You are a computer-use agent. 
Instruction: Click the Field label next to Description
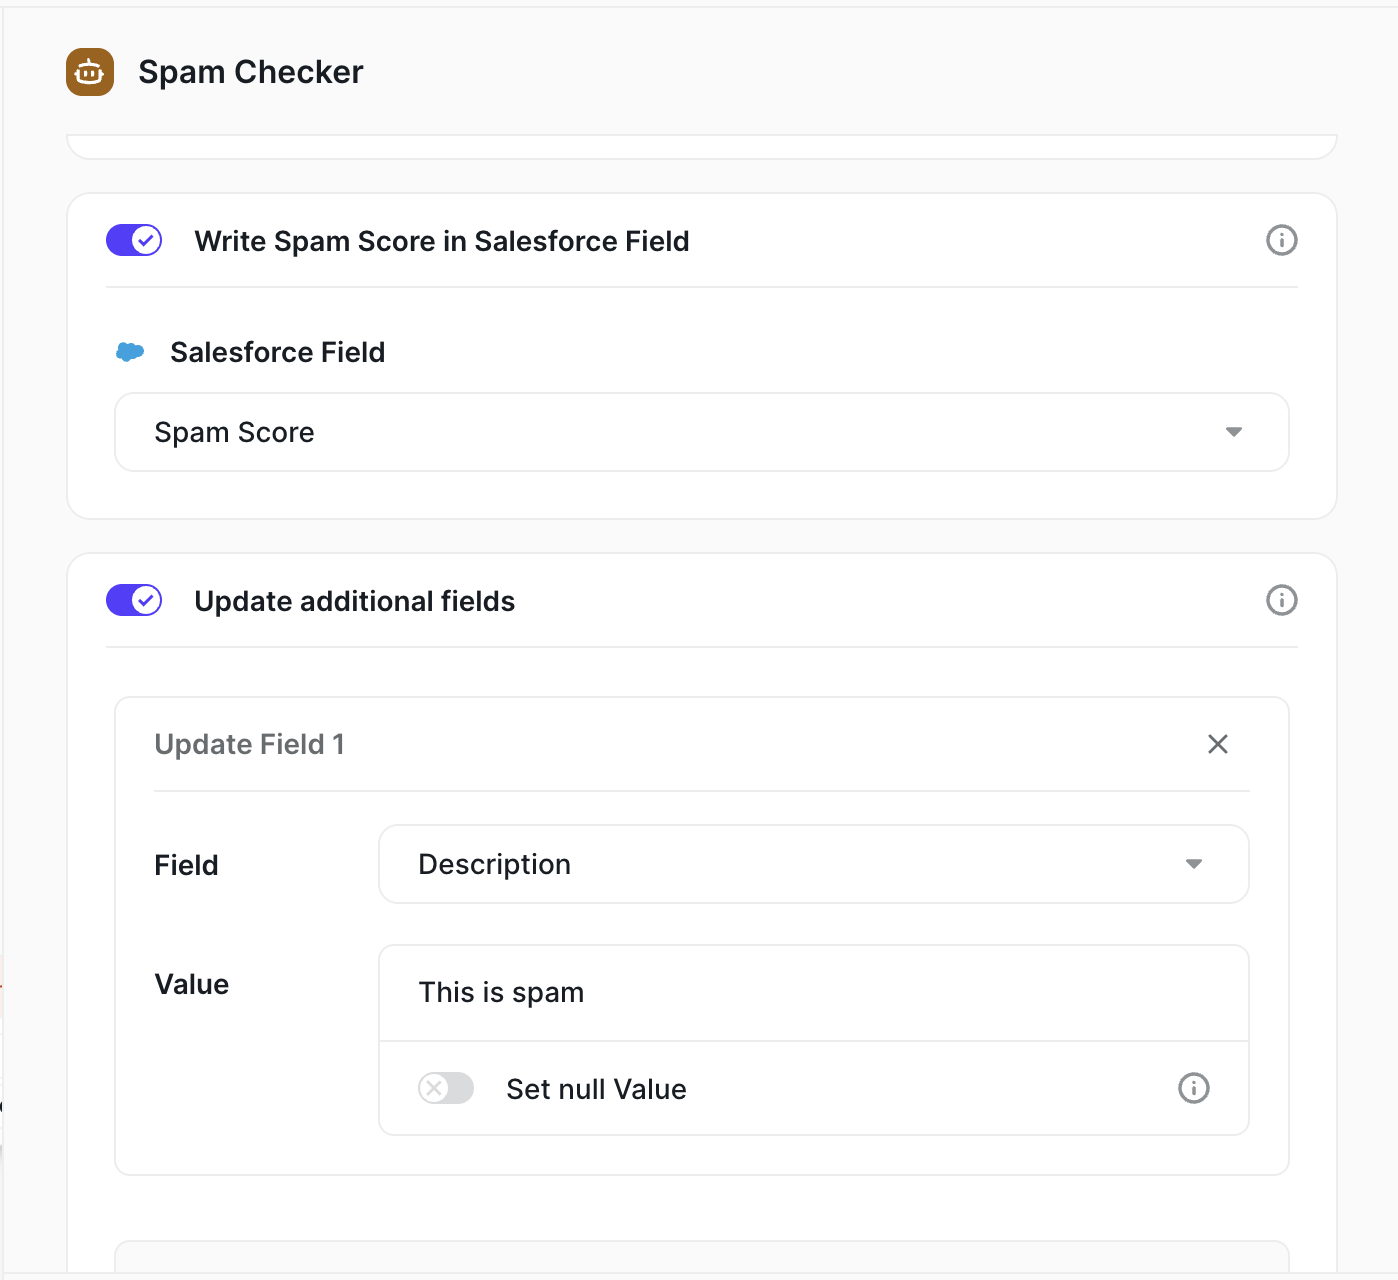(186, 865)
